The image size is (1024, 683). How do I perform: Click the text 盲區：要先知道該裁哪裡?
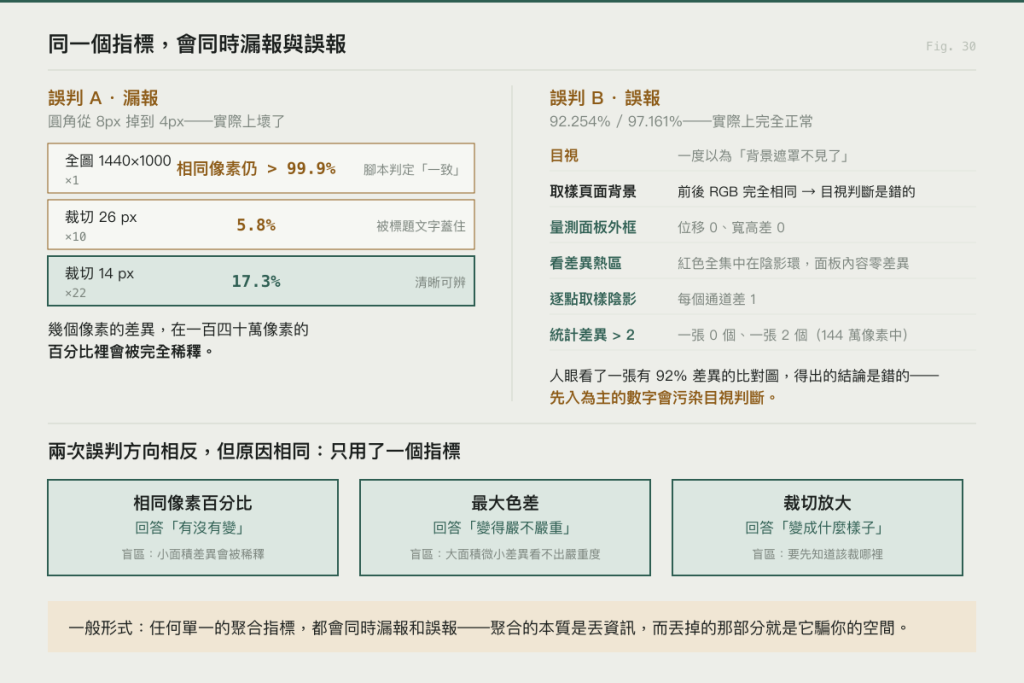pyautogui.click(x=817, y=554)
